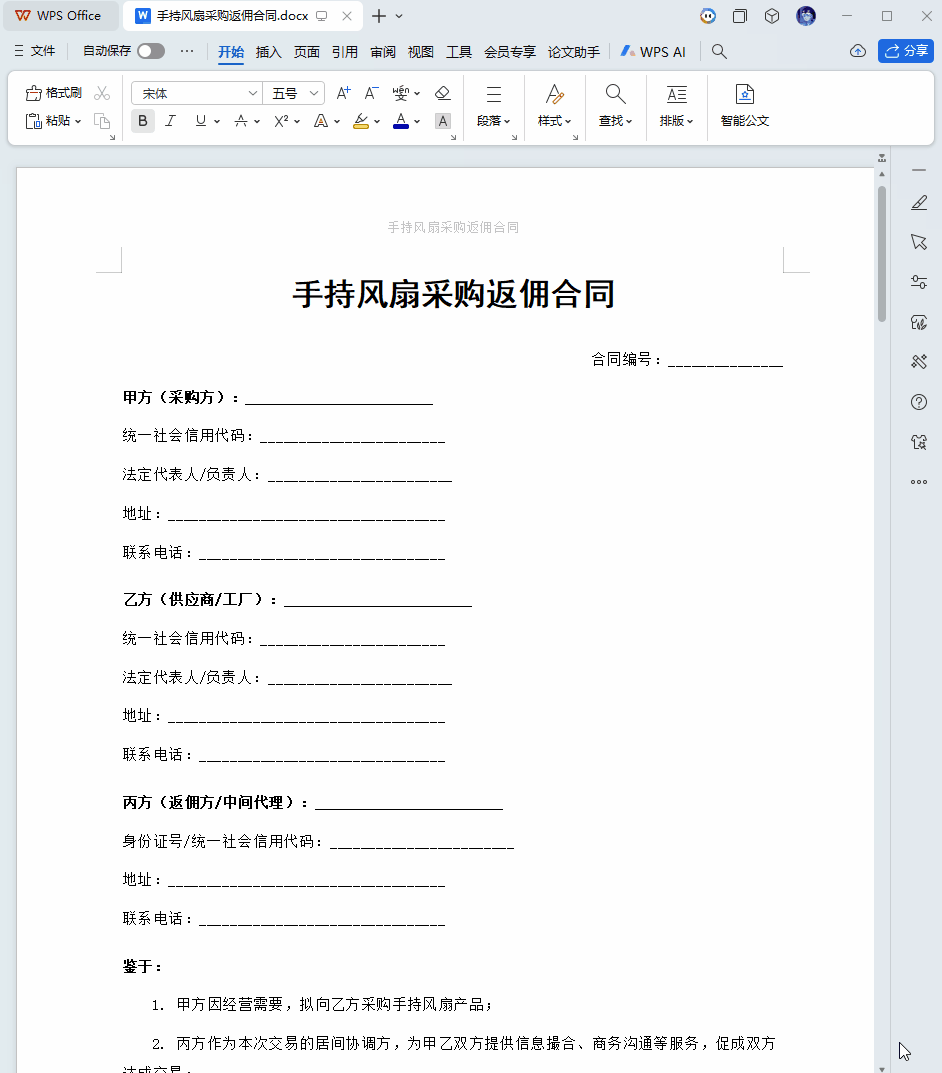
Task: Increase font size with A+ icon
Action: 343,93
